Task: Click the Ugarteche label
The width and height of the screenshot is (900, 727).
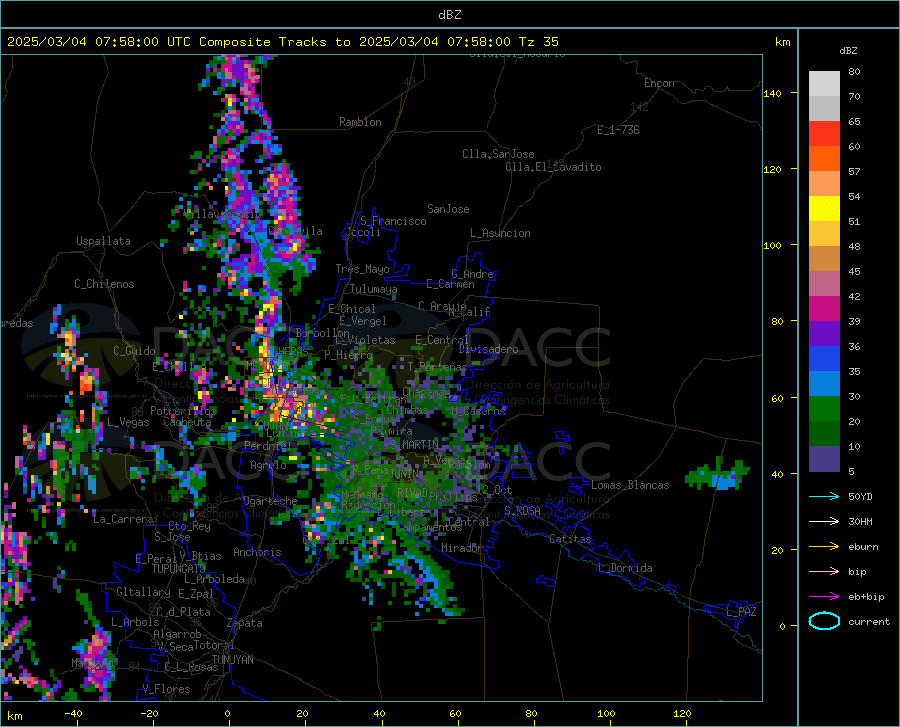Action: (x=270, y=500)
